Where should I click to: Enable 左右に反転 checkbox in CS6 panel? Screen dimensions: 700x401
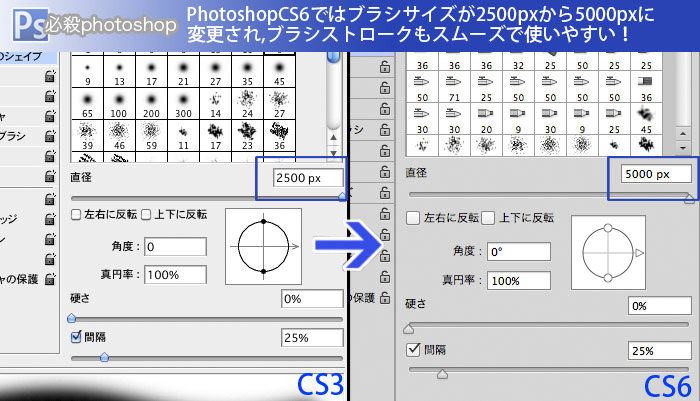413,218
